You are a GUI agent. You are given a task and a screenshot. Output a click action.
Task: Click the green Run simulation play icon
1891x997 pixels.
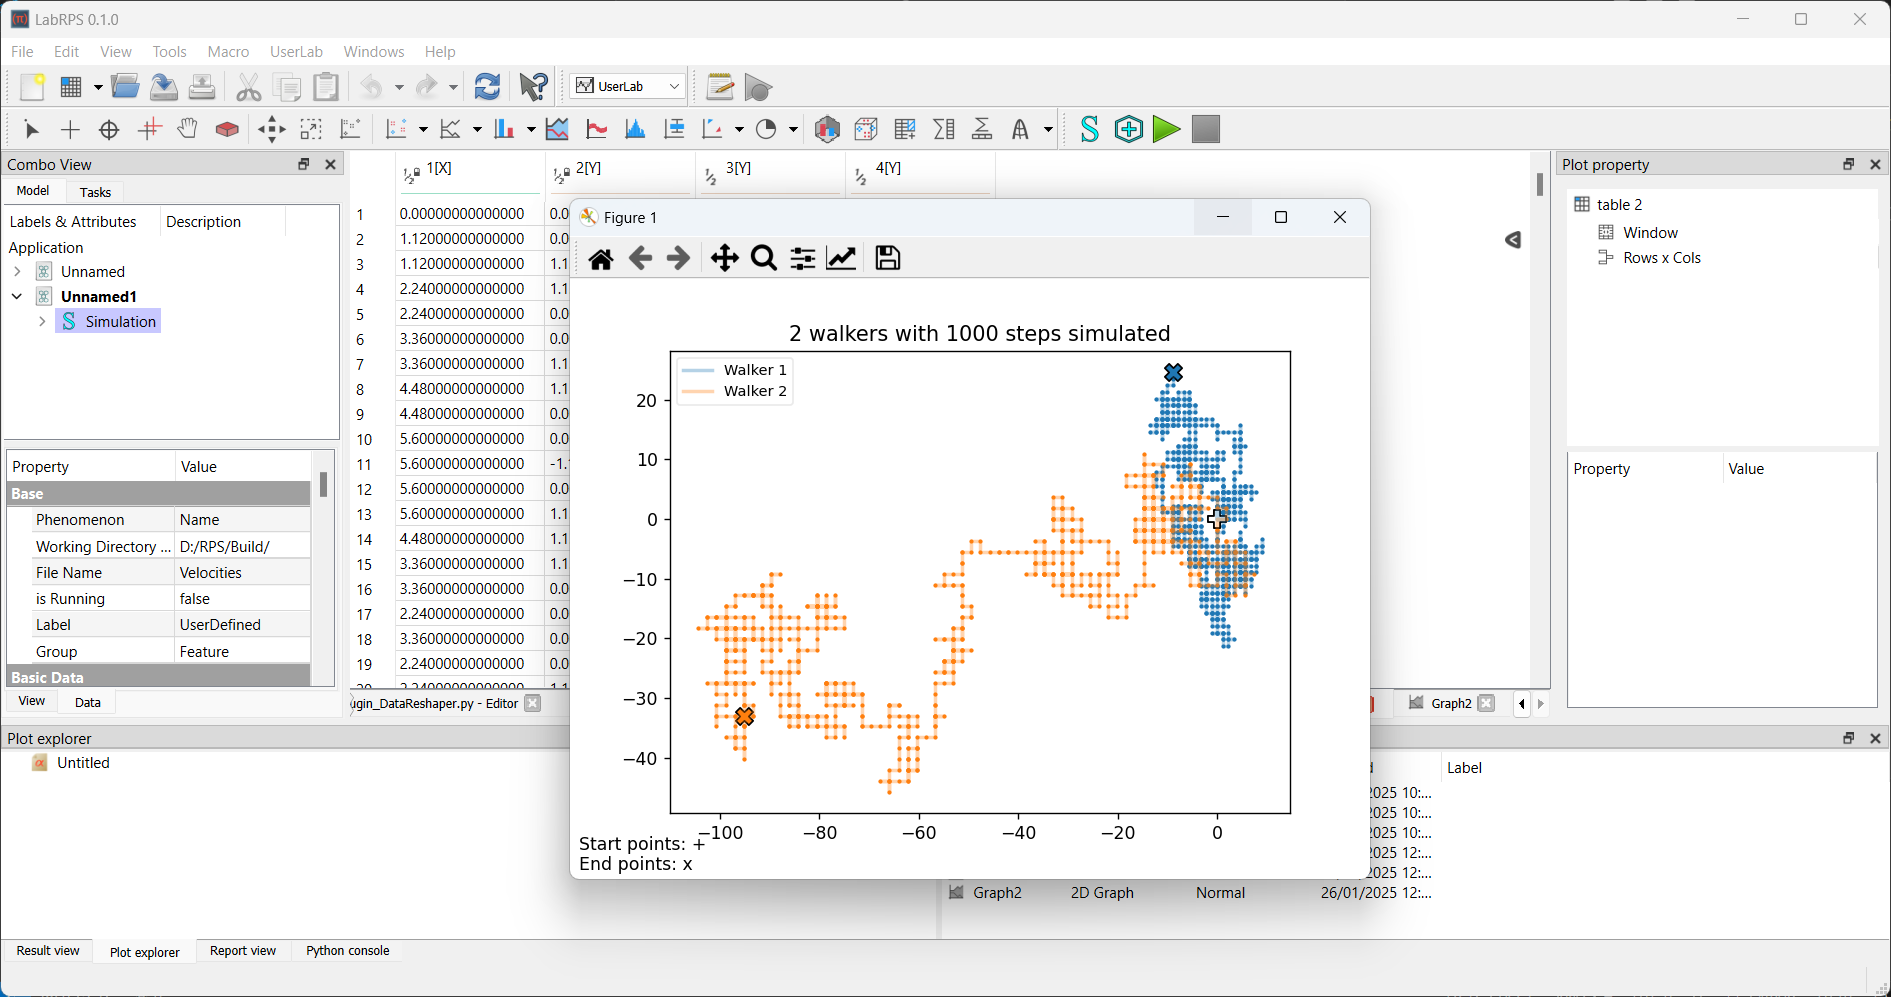click(1166, 129)
